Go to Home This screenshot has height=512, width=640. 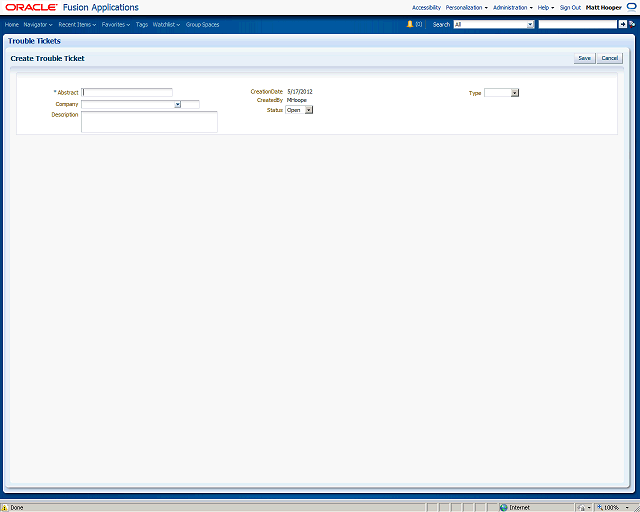pyautogui.click(x=11, y=24)
